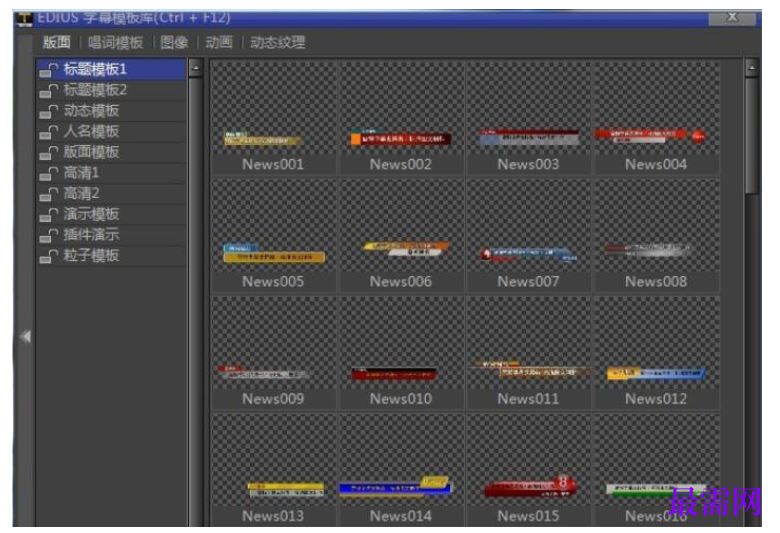Click the icon beside 动态模板

click(48, 111)
